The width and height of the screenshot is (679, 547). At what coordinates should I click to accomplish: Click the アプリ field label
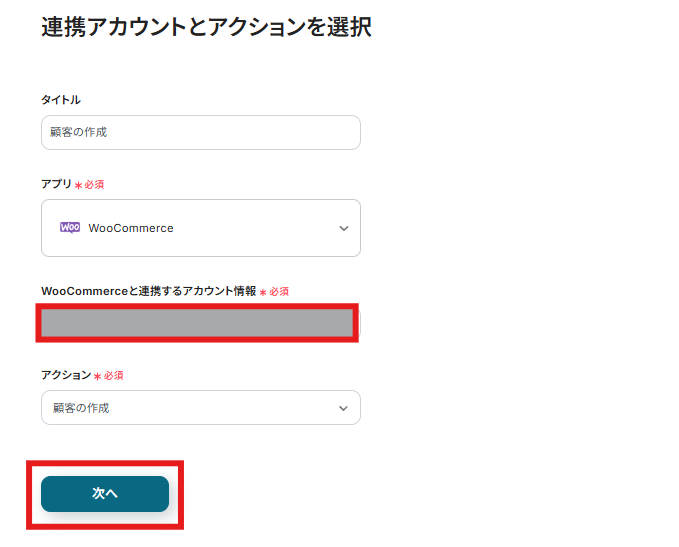pyautogui.click(x=56, y=184)
